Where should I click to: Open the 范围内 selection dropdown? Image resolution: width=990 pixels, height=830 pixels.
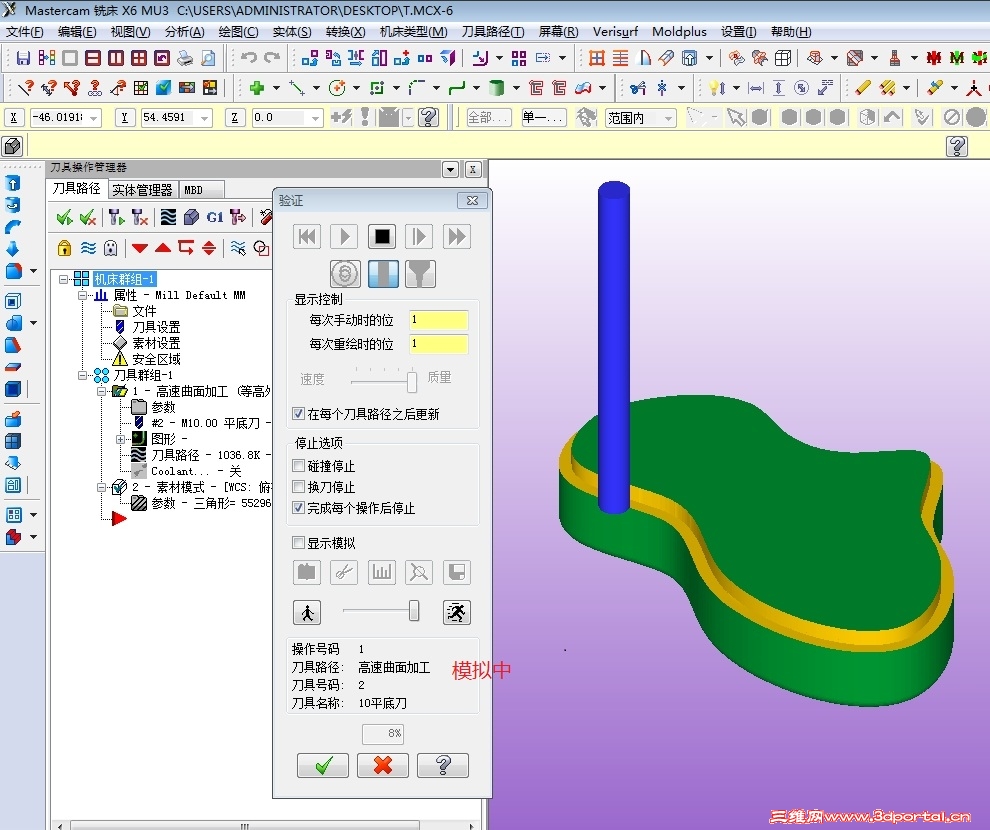click(669, 117)
